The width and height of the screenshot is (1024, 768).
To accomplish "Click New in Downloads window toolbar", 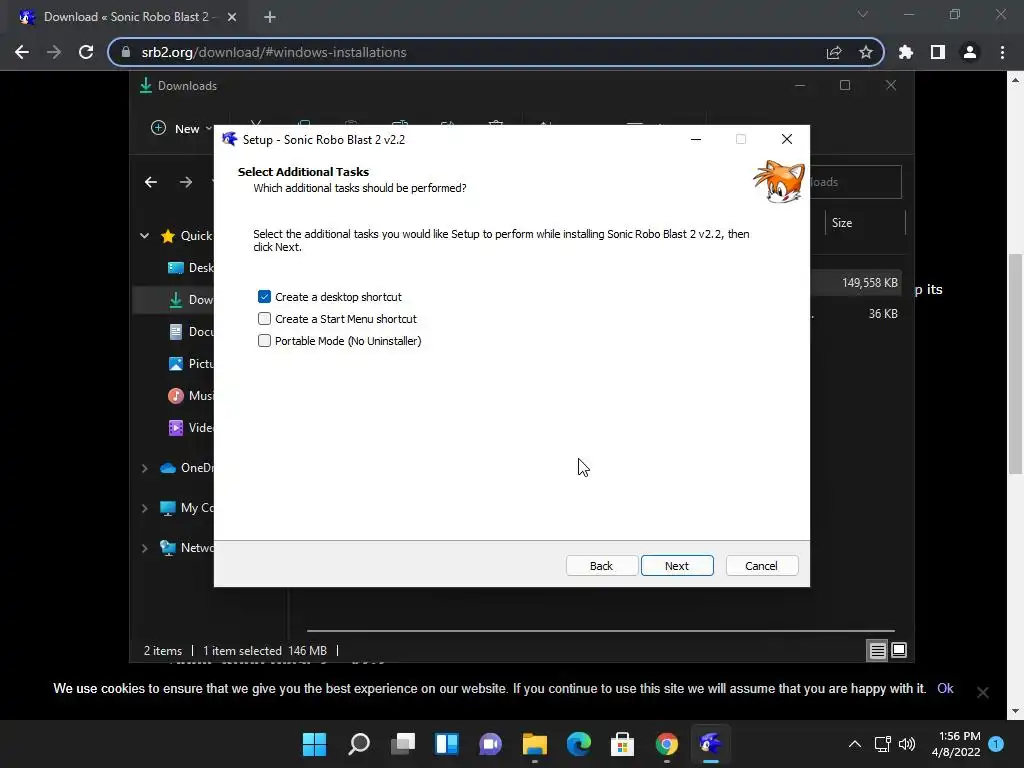I will click(182, 129).
